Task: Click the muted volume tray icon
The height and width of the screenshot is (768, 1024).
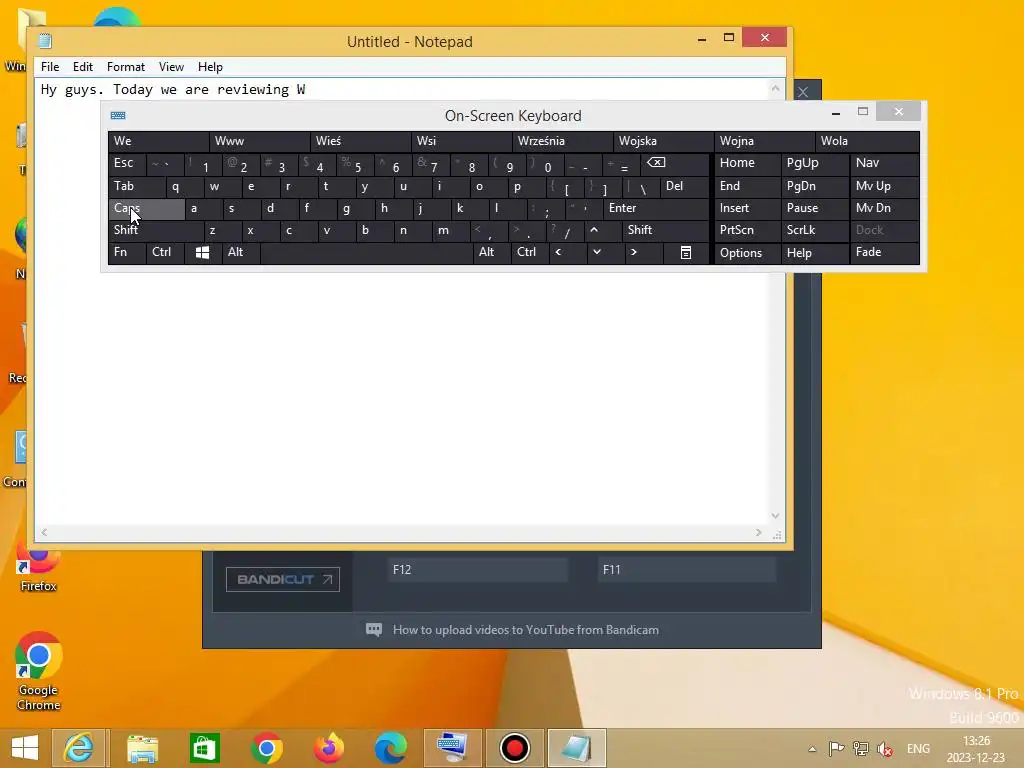Action: [x=885, y=749]
